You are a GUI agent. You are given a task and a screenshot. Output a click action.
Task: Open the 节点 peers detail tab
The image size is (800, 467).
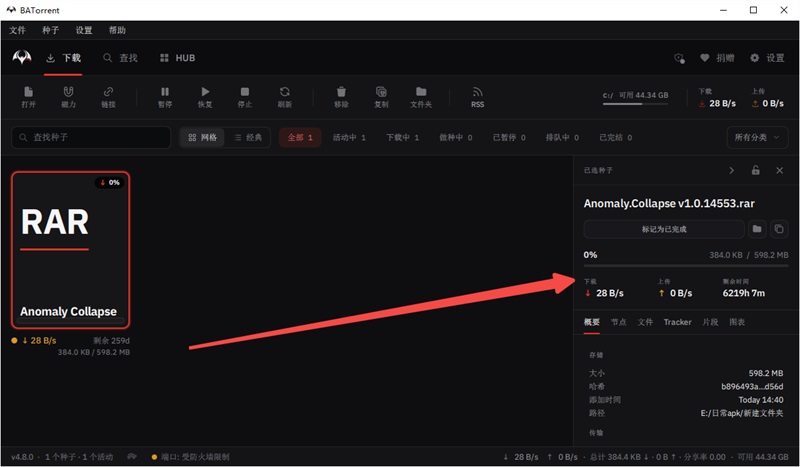point(618,322)
